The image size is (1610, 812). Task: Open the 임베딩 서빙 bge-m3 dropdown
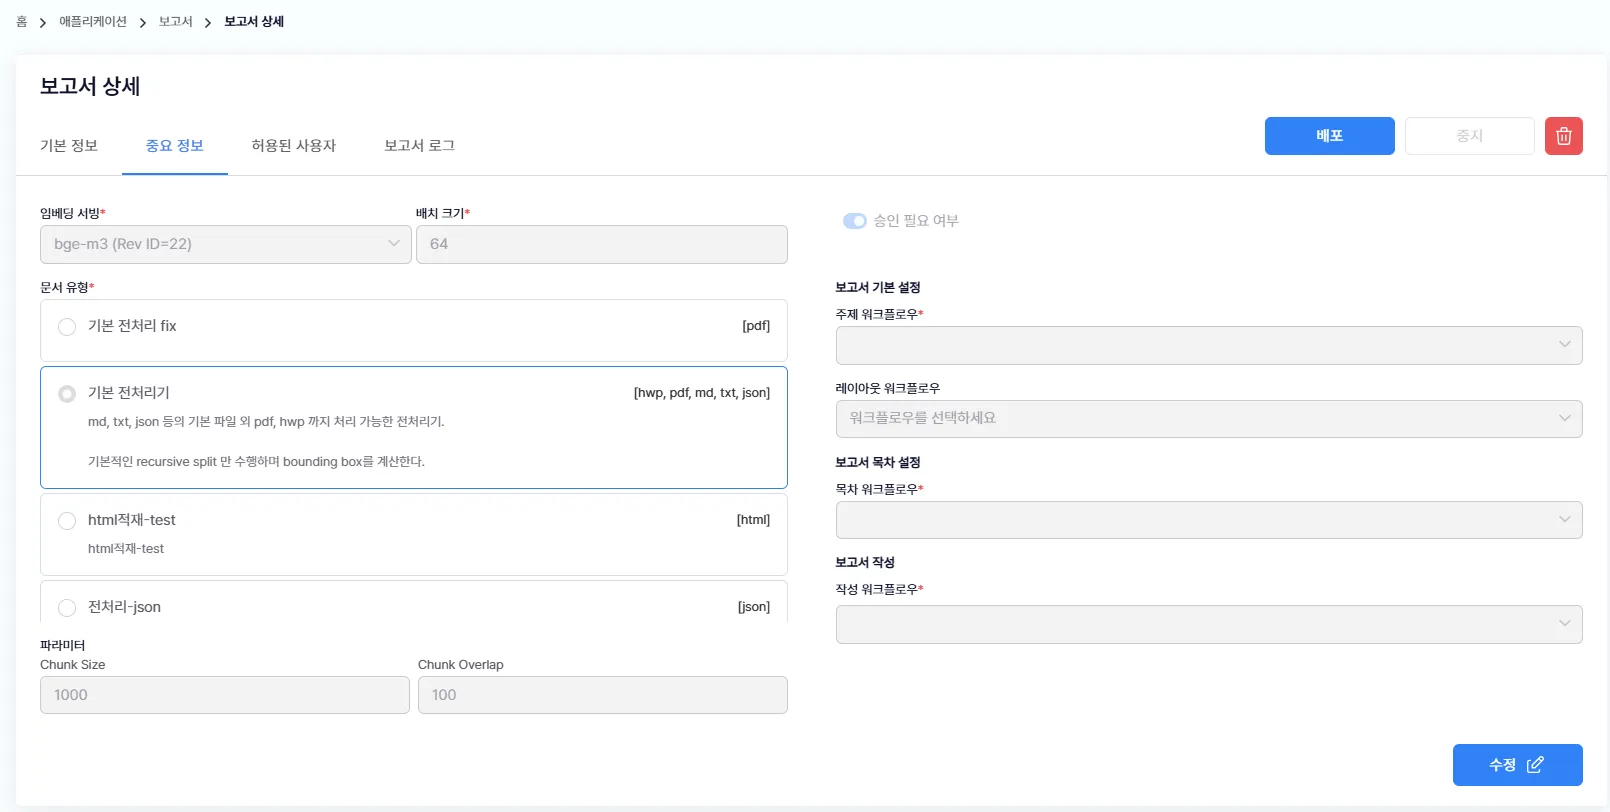click(x=225, y=244)
